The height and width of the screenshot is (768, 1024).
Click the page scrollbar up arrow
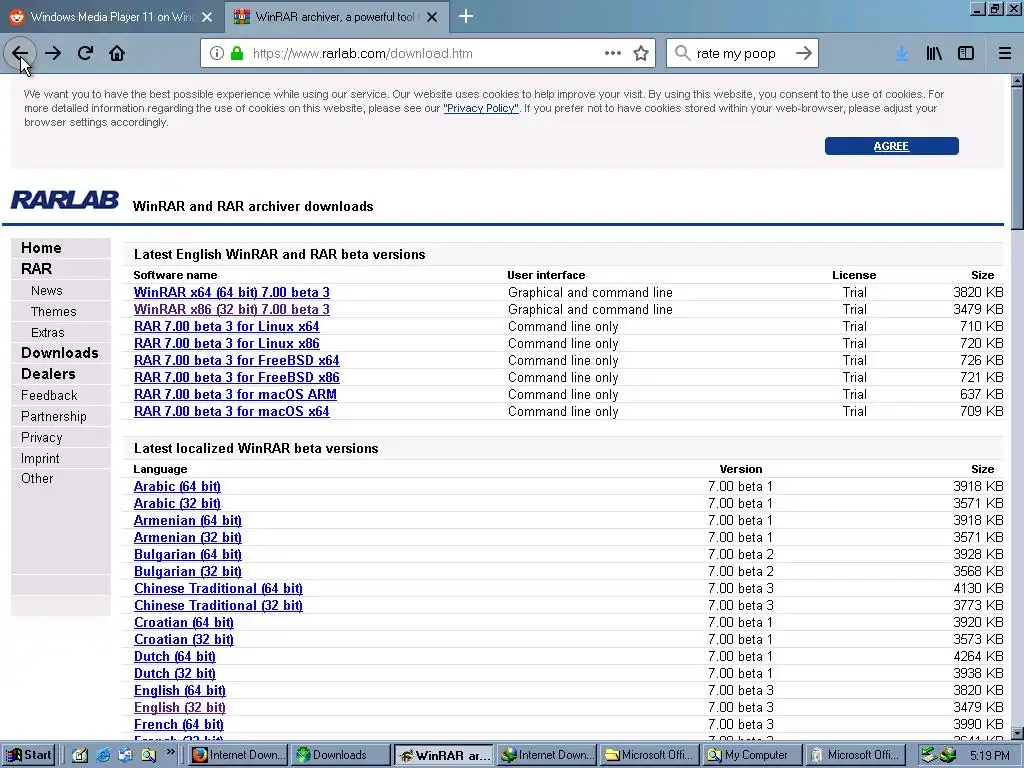pos(1017,81)
